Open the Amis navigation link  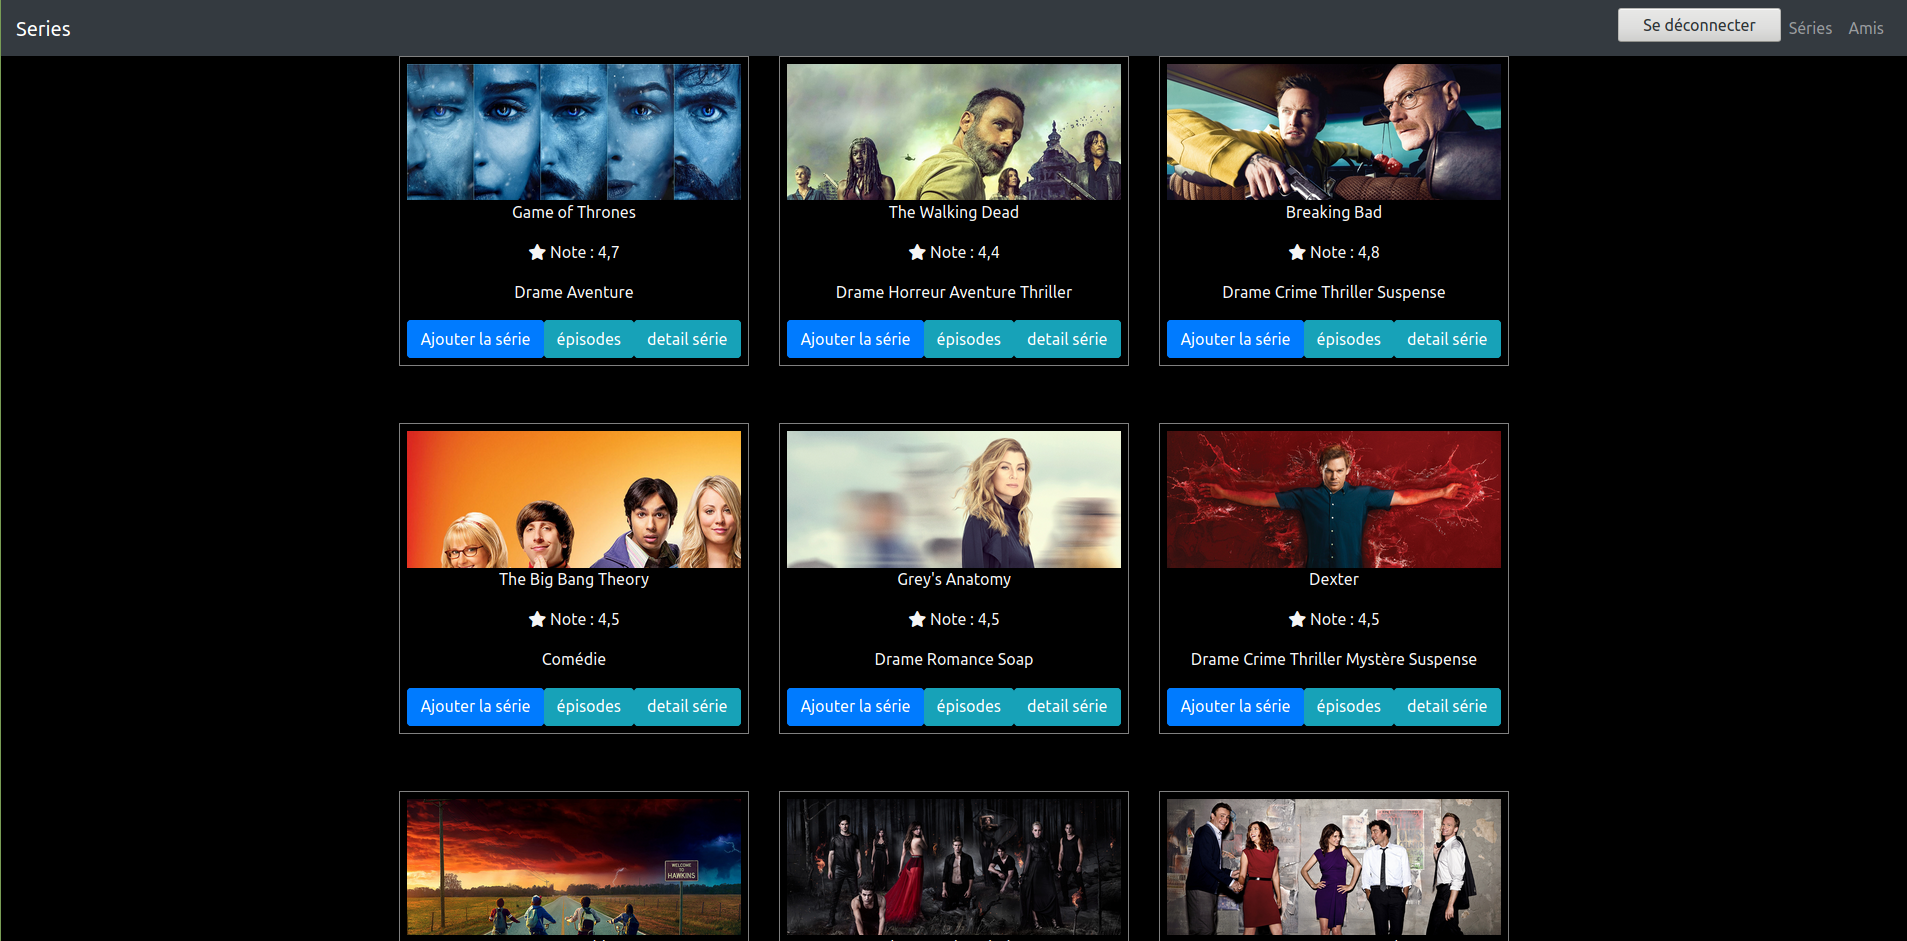1866,28
